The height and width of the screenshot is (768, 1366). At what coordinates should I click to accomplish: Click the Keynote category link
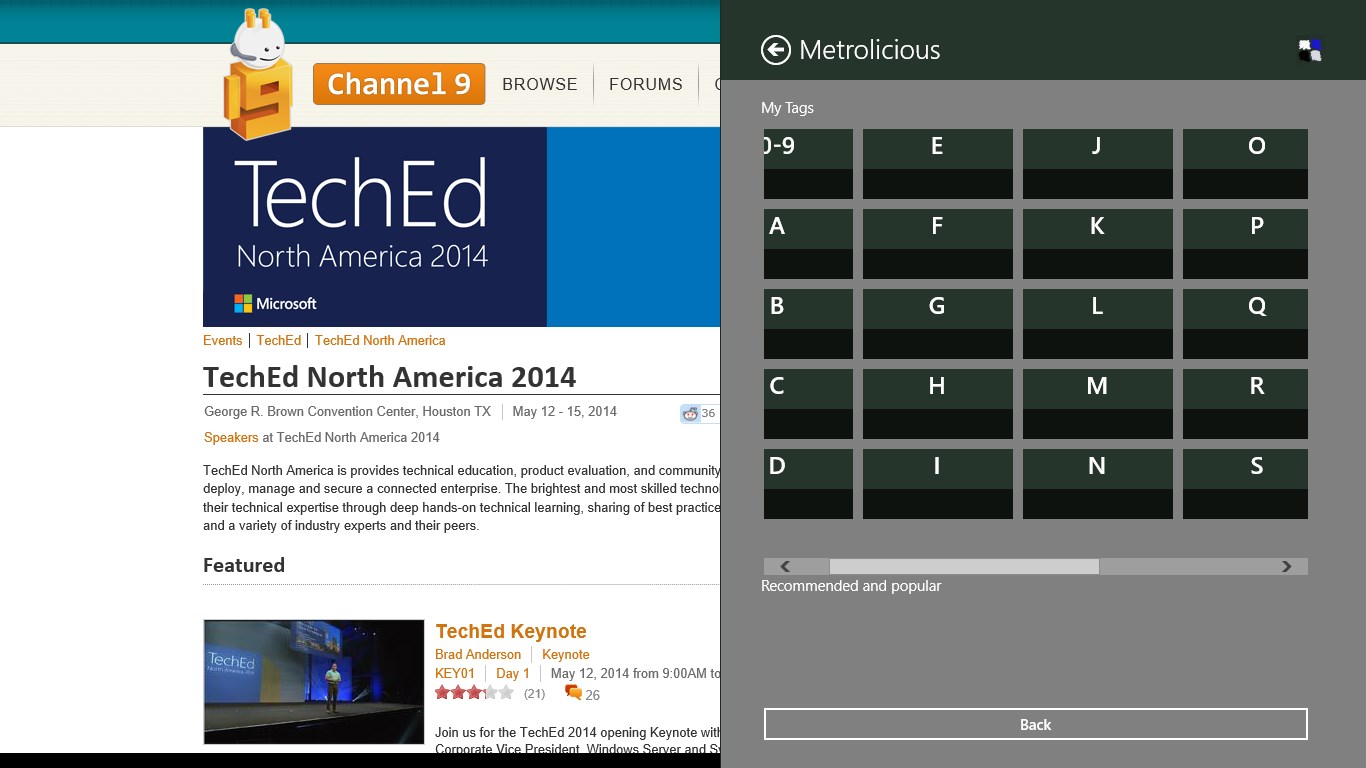coord(566,654)
